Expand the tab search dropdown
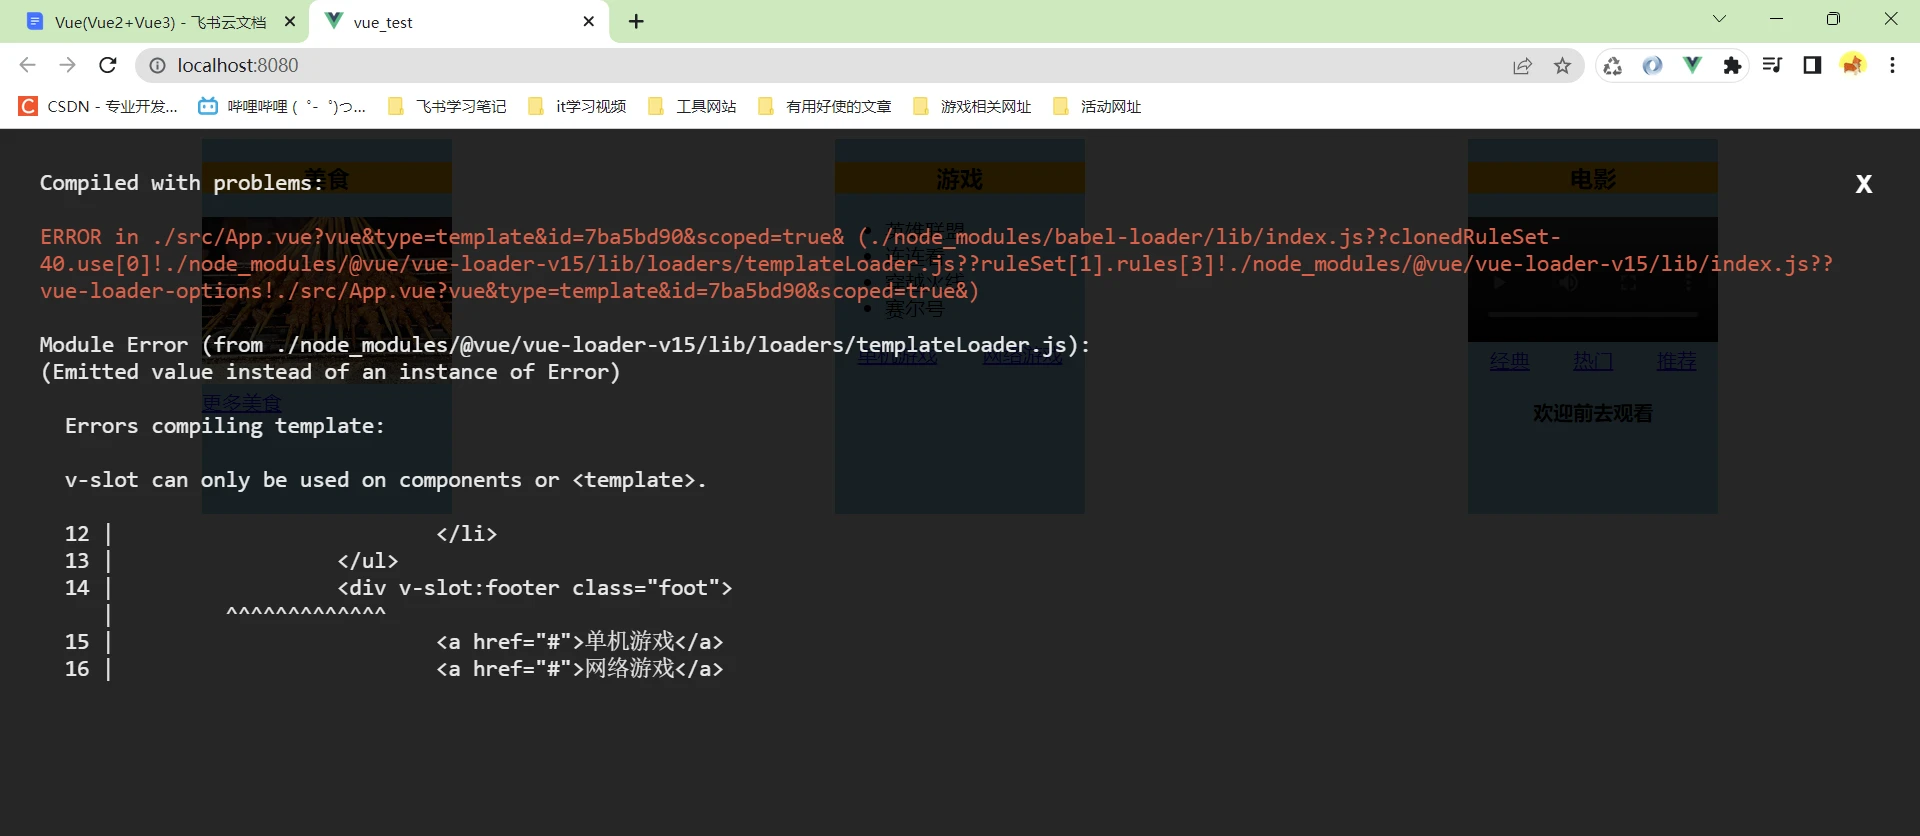1920x836 pixels. point(1719,19)
